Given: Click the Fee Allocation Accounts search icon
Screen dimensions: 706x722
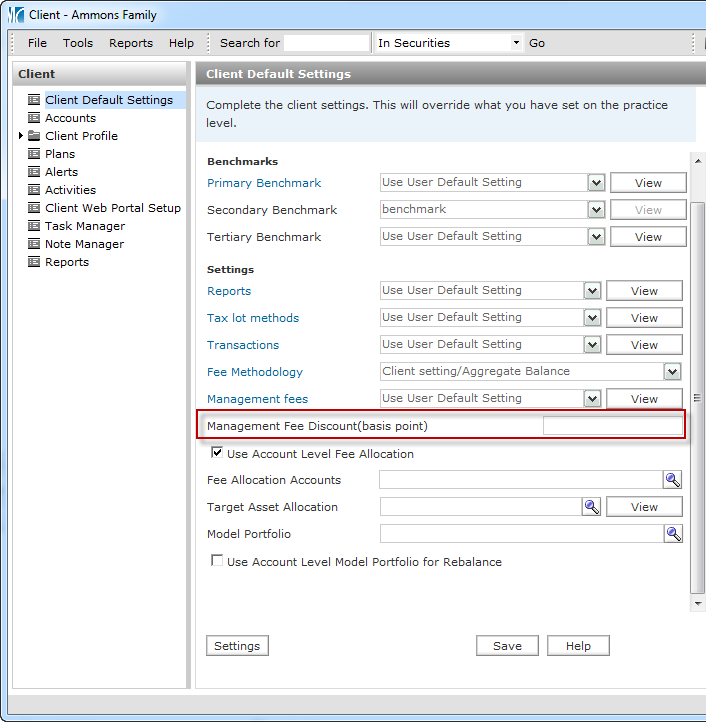Looking at the screenshot, I should [672, 480].
